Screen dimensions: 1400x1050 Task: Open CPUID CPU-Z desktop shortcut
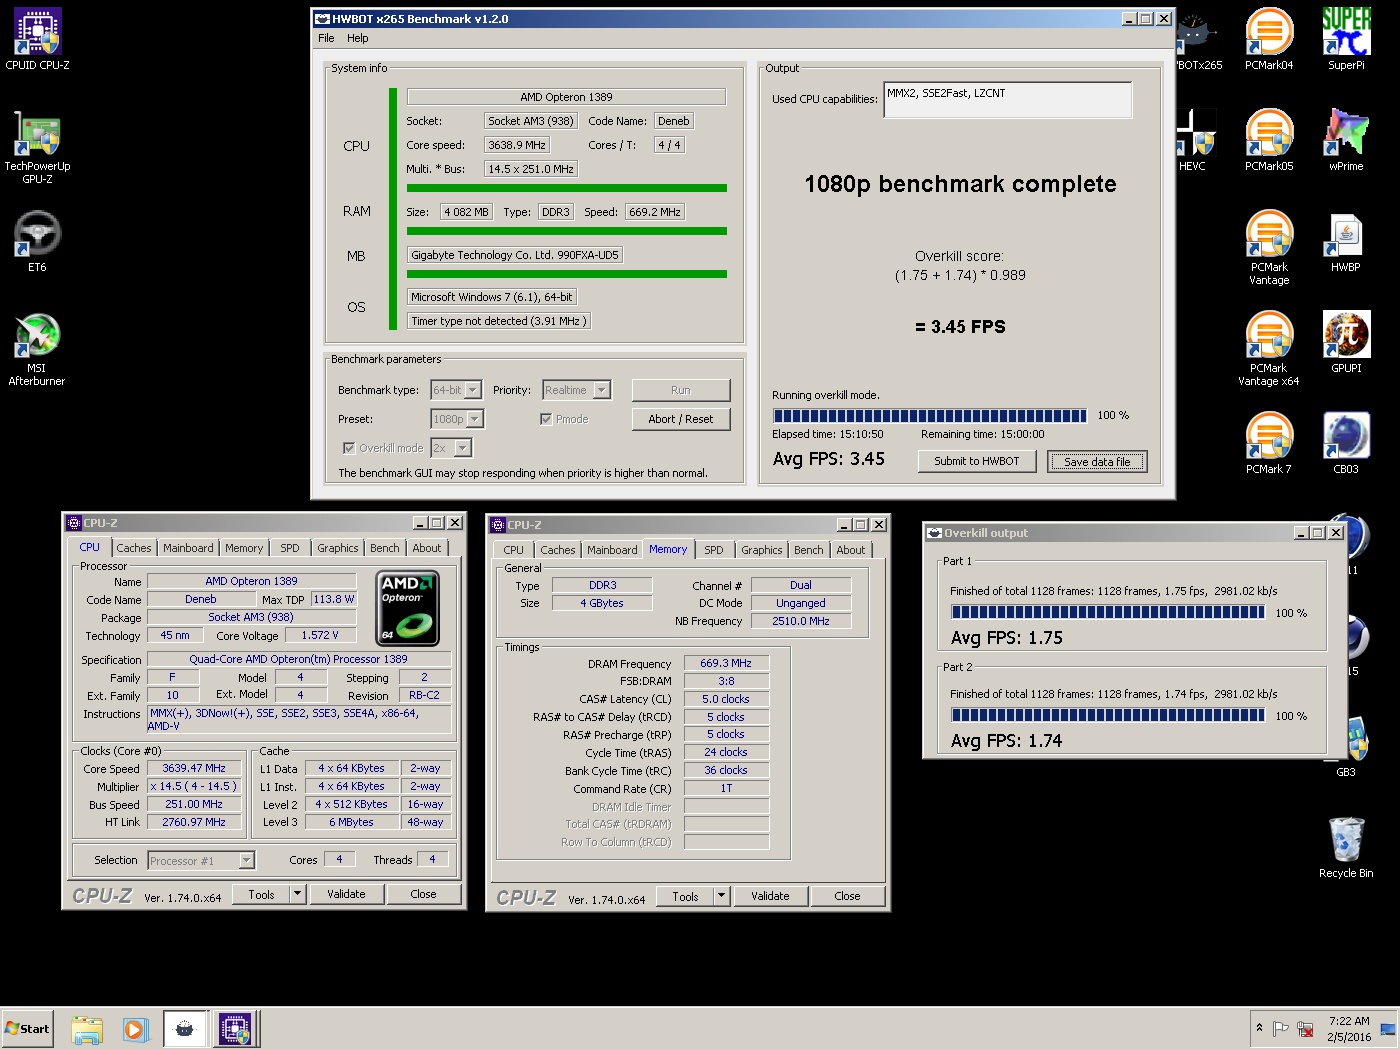click(38, 40)
